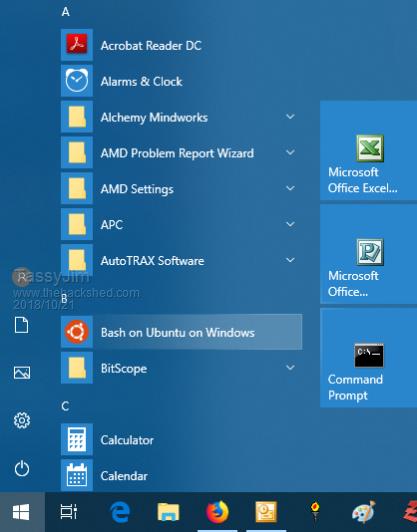
Task: Click the Calendar label text
Action: tap(124, 476)
